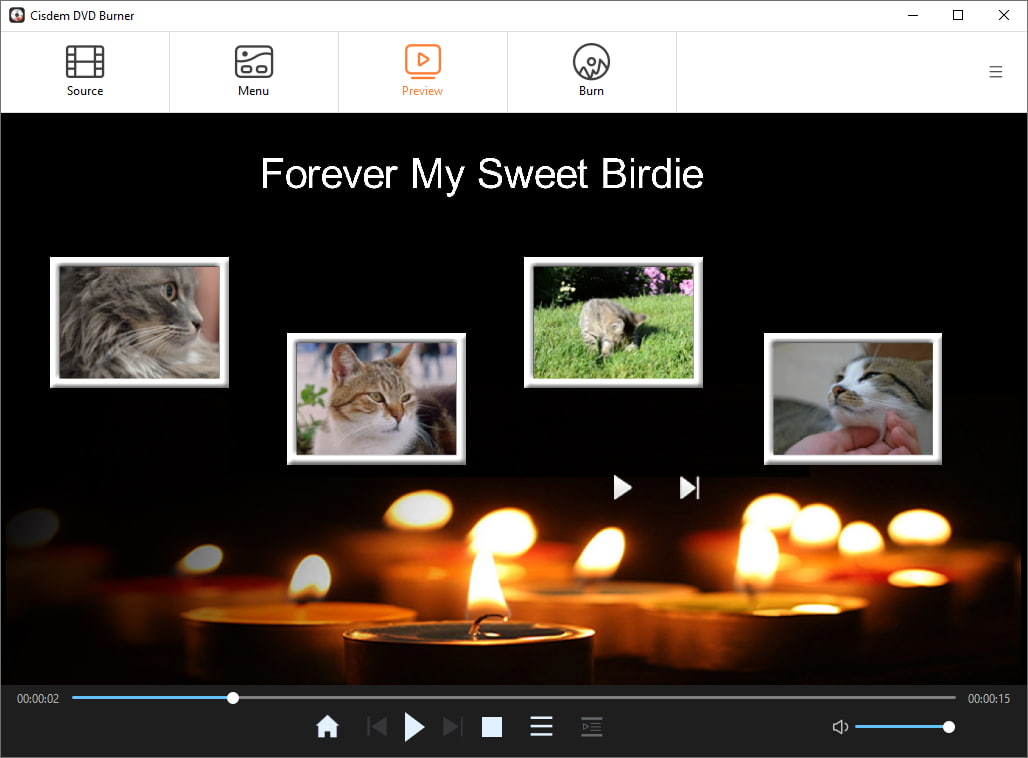
Task: Click the play arrow on DVD menu
Action: (x=622, y=488)
